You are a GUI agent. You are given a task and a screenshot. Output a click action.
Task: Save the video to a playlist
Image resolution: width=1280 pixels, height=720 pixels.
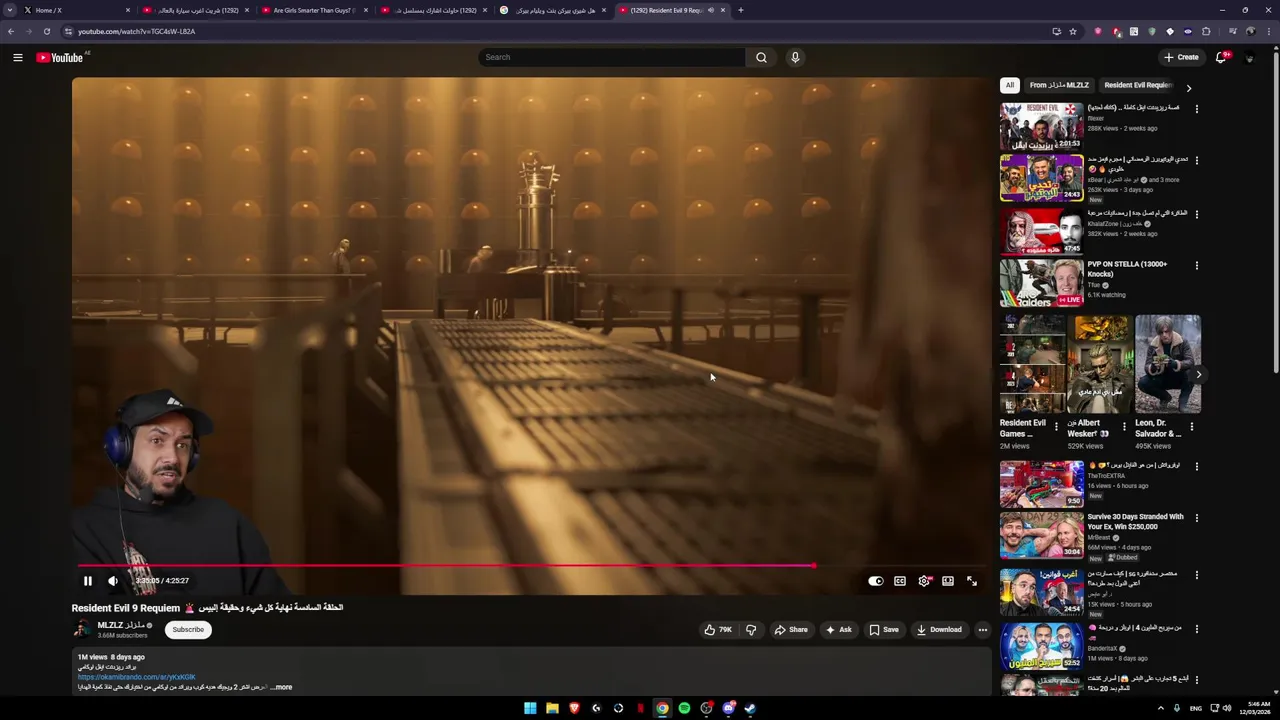884,630
